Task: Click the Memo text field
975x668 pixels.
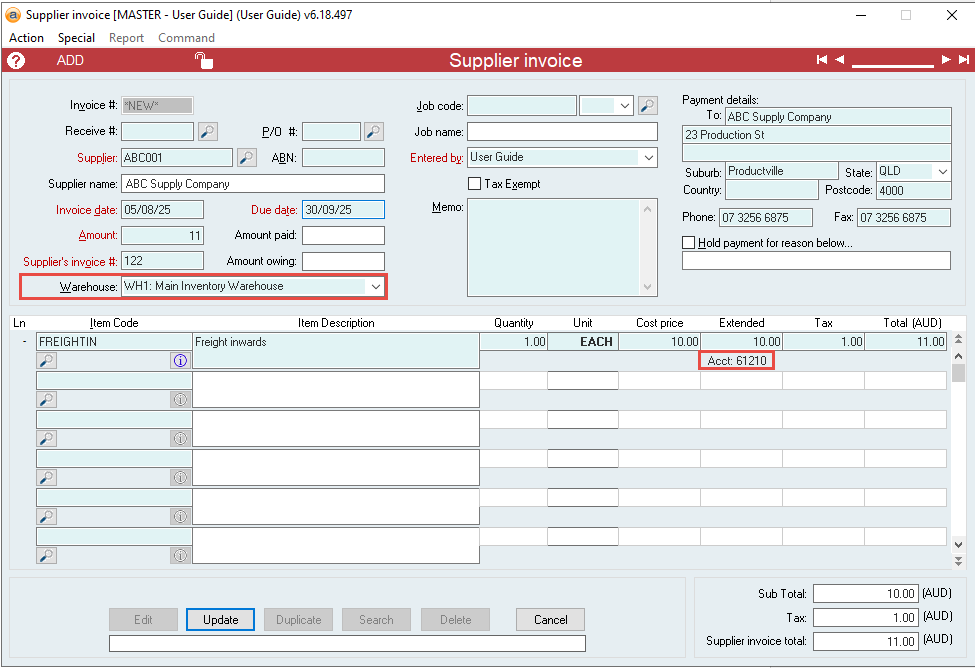Action: coord(552,247)
